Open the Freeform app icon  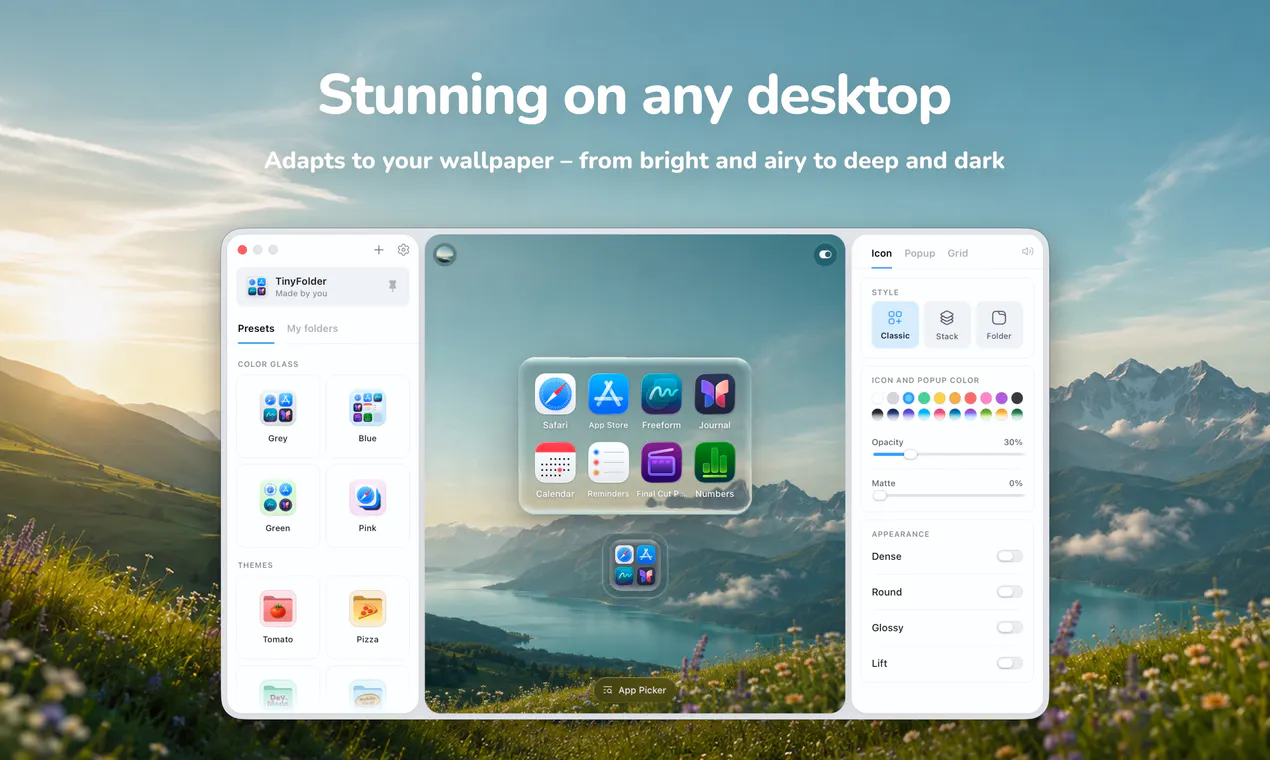tap(661, 394)
